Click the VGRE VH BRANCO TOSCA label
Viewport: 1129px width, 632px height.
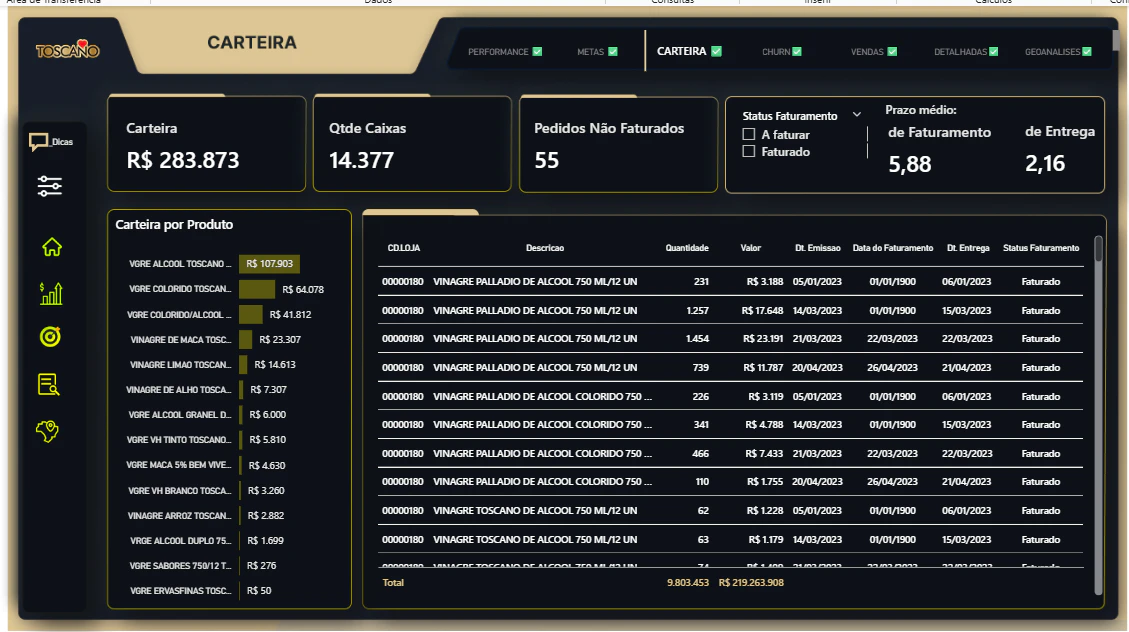click(x=180, y=490)
